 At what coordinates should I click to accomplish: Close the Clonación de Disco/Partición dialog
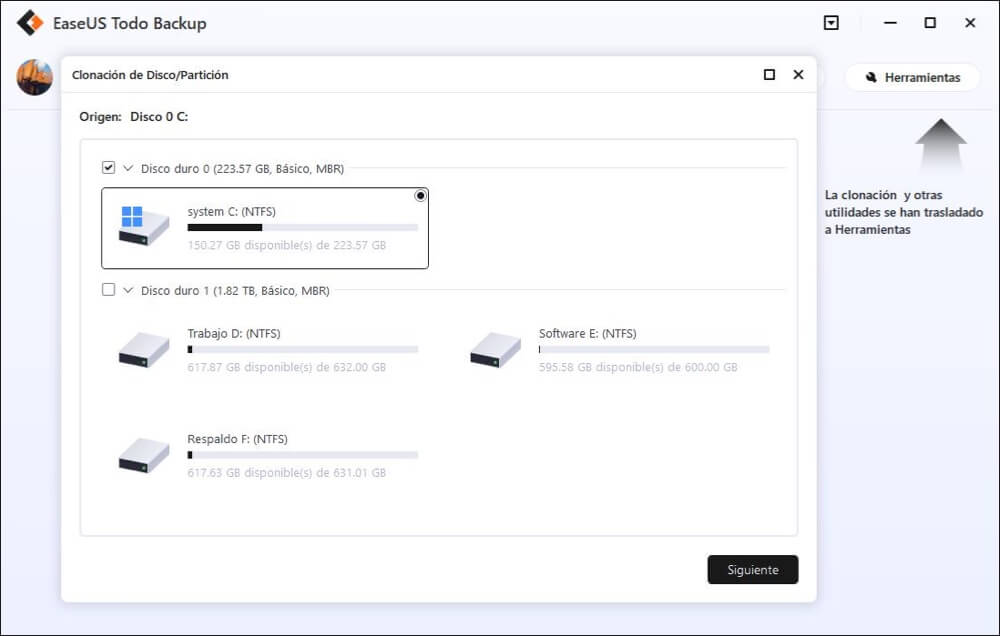798,75
